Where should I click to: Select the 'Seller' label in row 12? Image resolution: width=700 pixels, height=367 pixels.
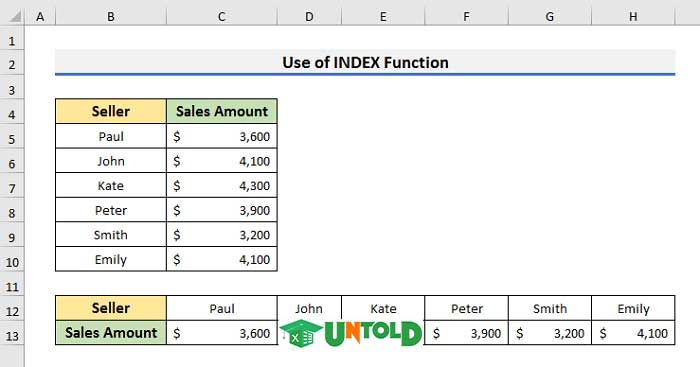tap(111, 308)
